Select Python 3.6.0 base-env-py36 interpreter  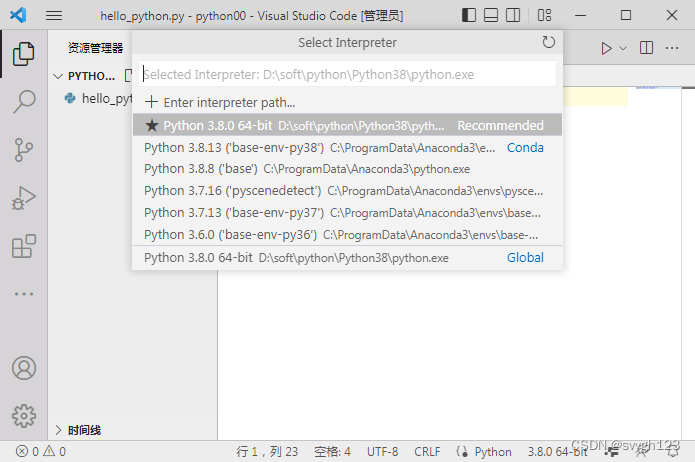[x=348, y=234]
